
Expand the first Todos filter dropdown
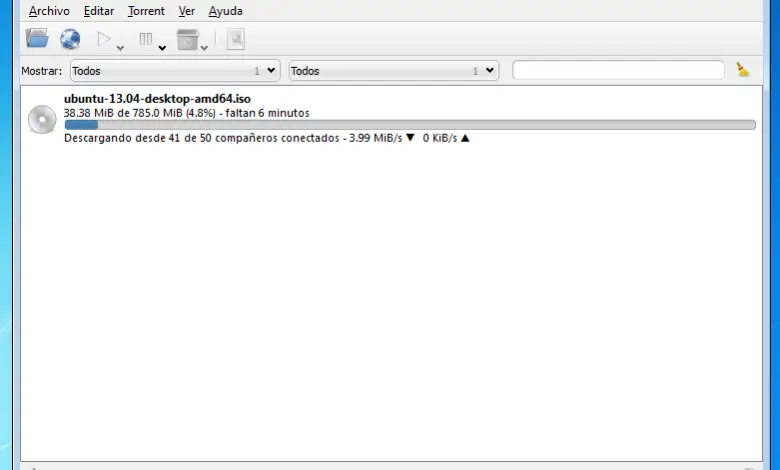(x=175, y=71)
